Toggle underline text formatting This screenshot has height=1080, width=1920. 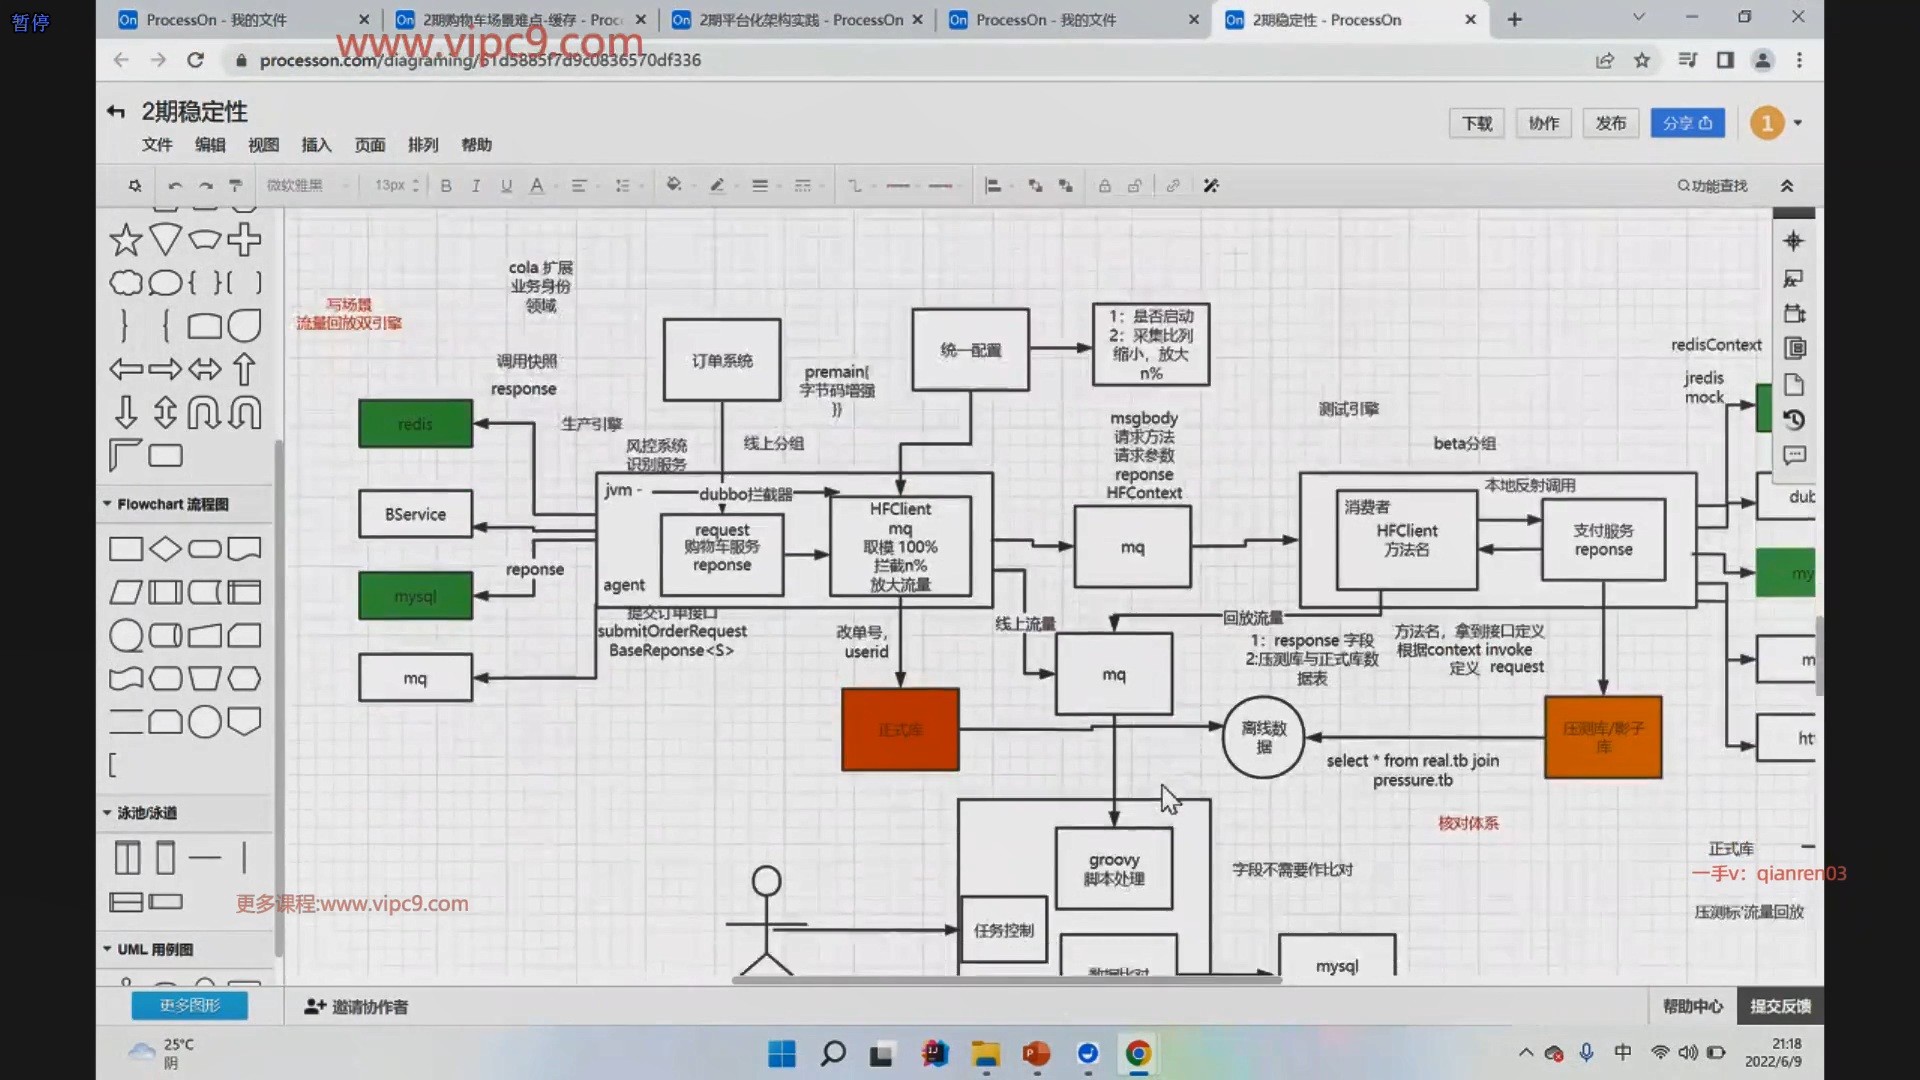click(x=506, y=186)
